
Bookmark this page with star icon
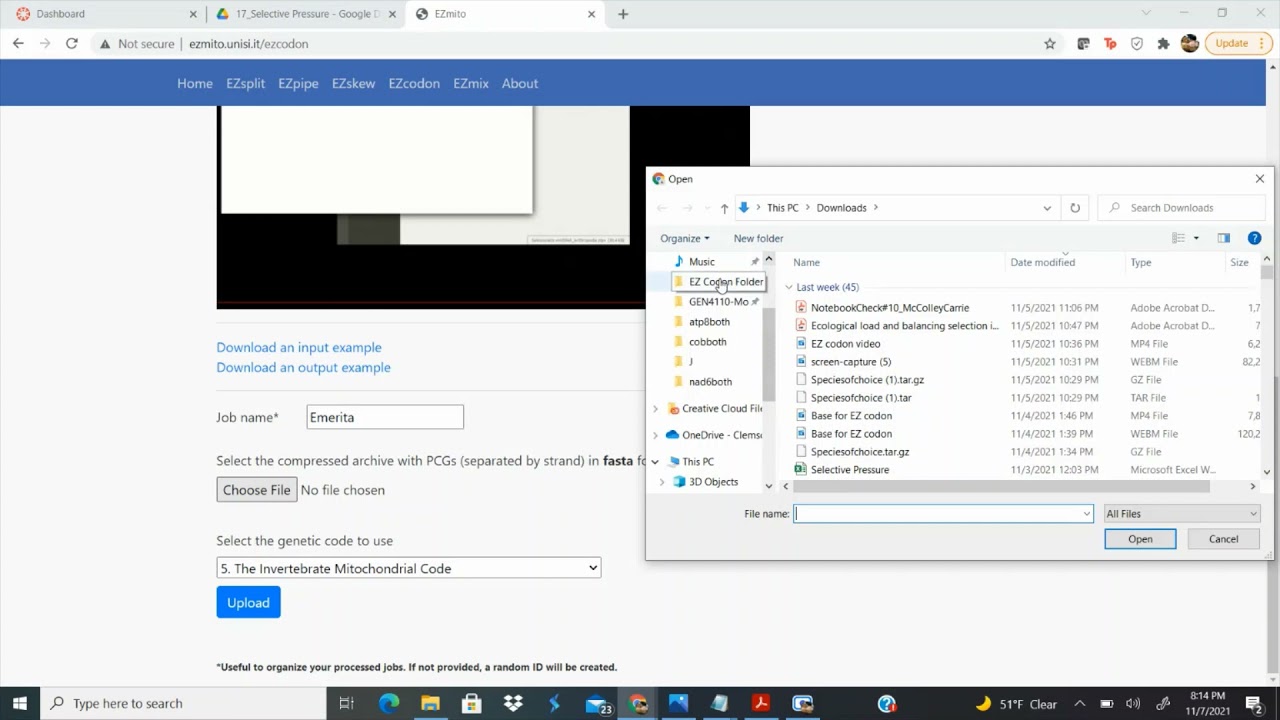click(1049, 43)
